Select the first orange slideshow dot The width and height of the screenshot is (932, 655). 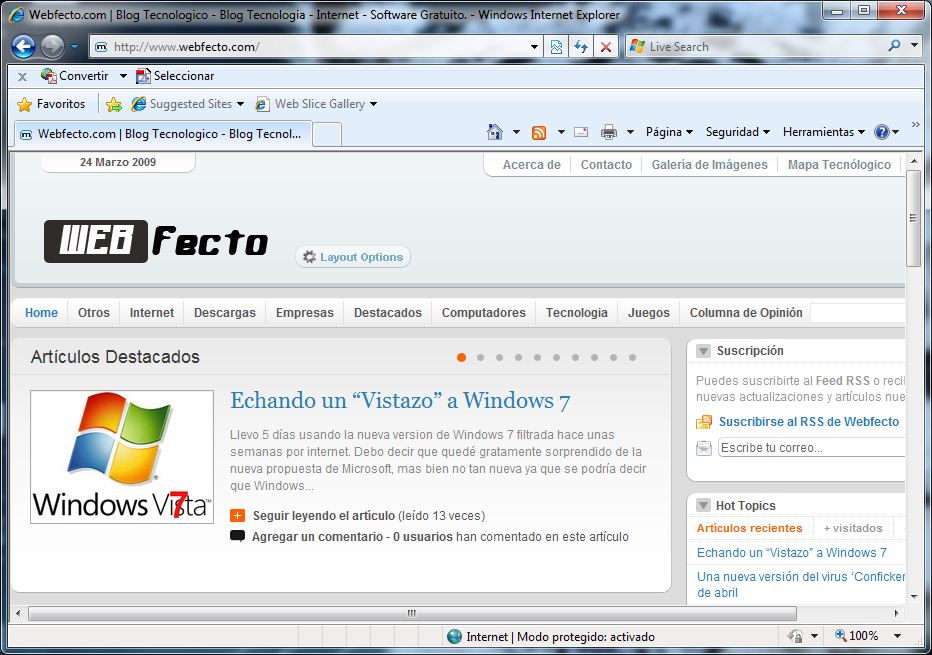pos(461,357)
